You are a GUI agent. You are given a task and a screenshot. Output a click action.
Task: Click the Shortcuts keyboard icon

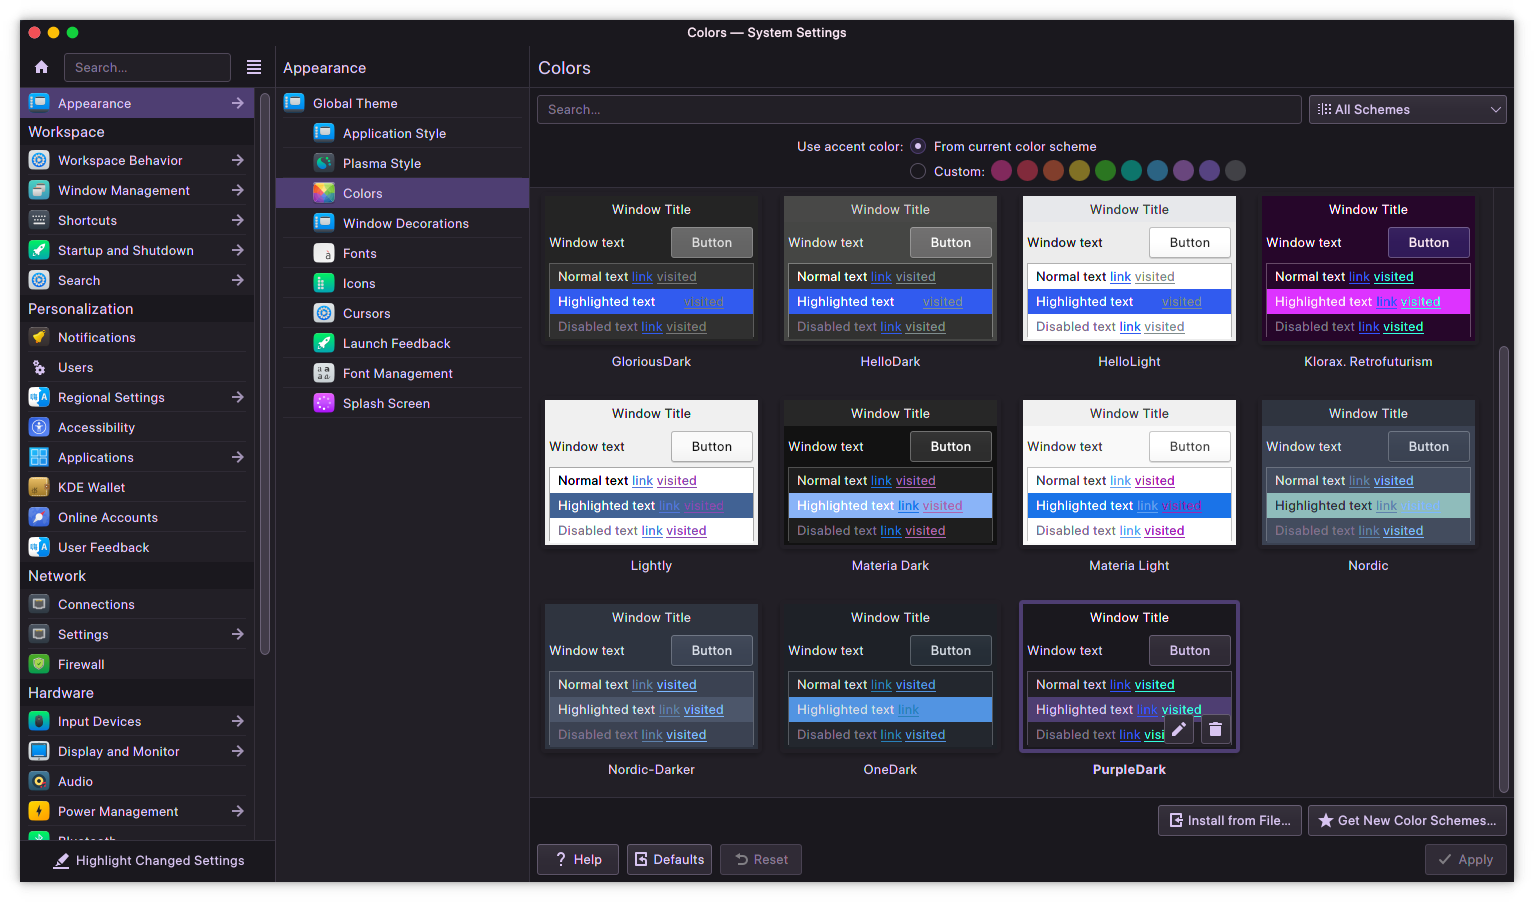point(39,220)
